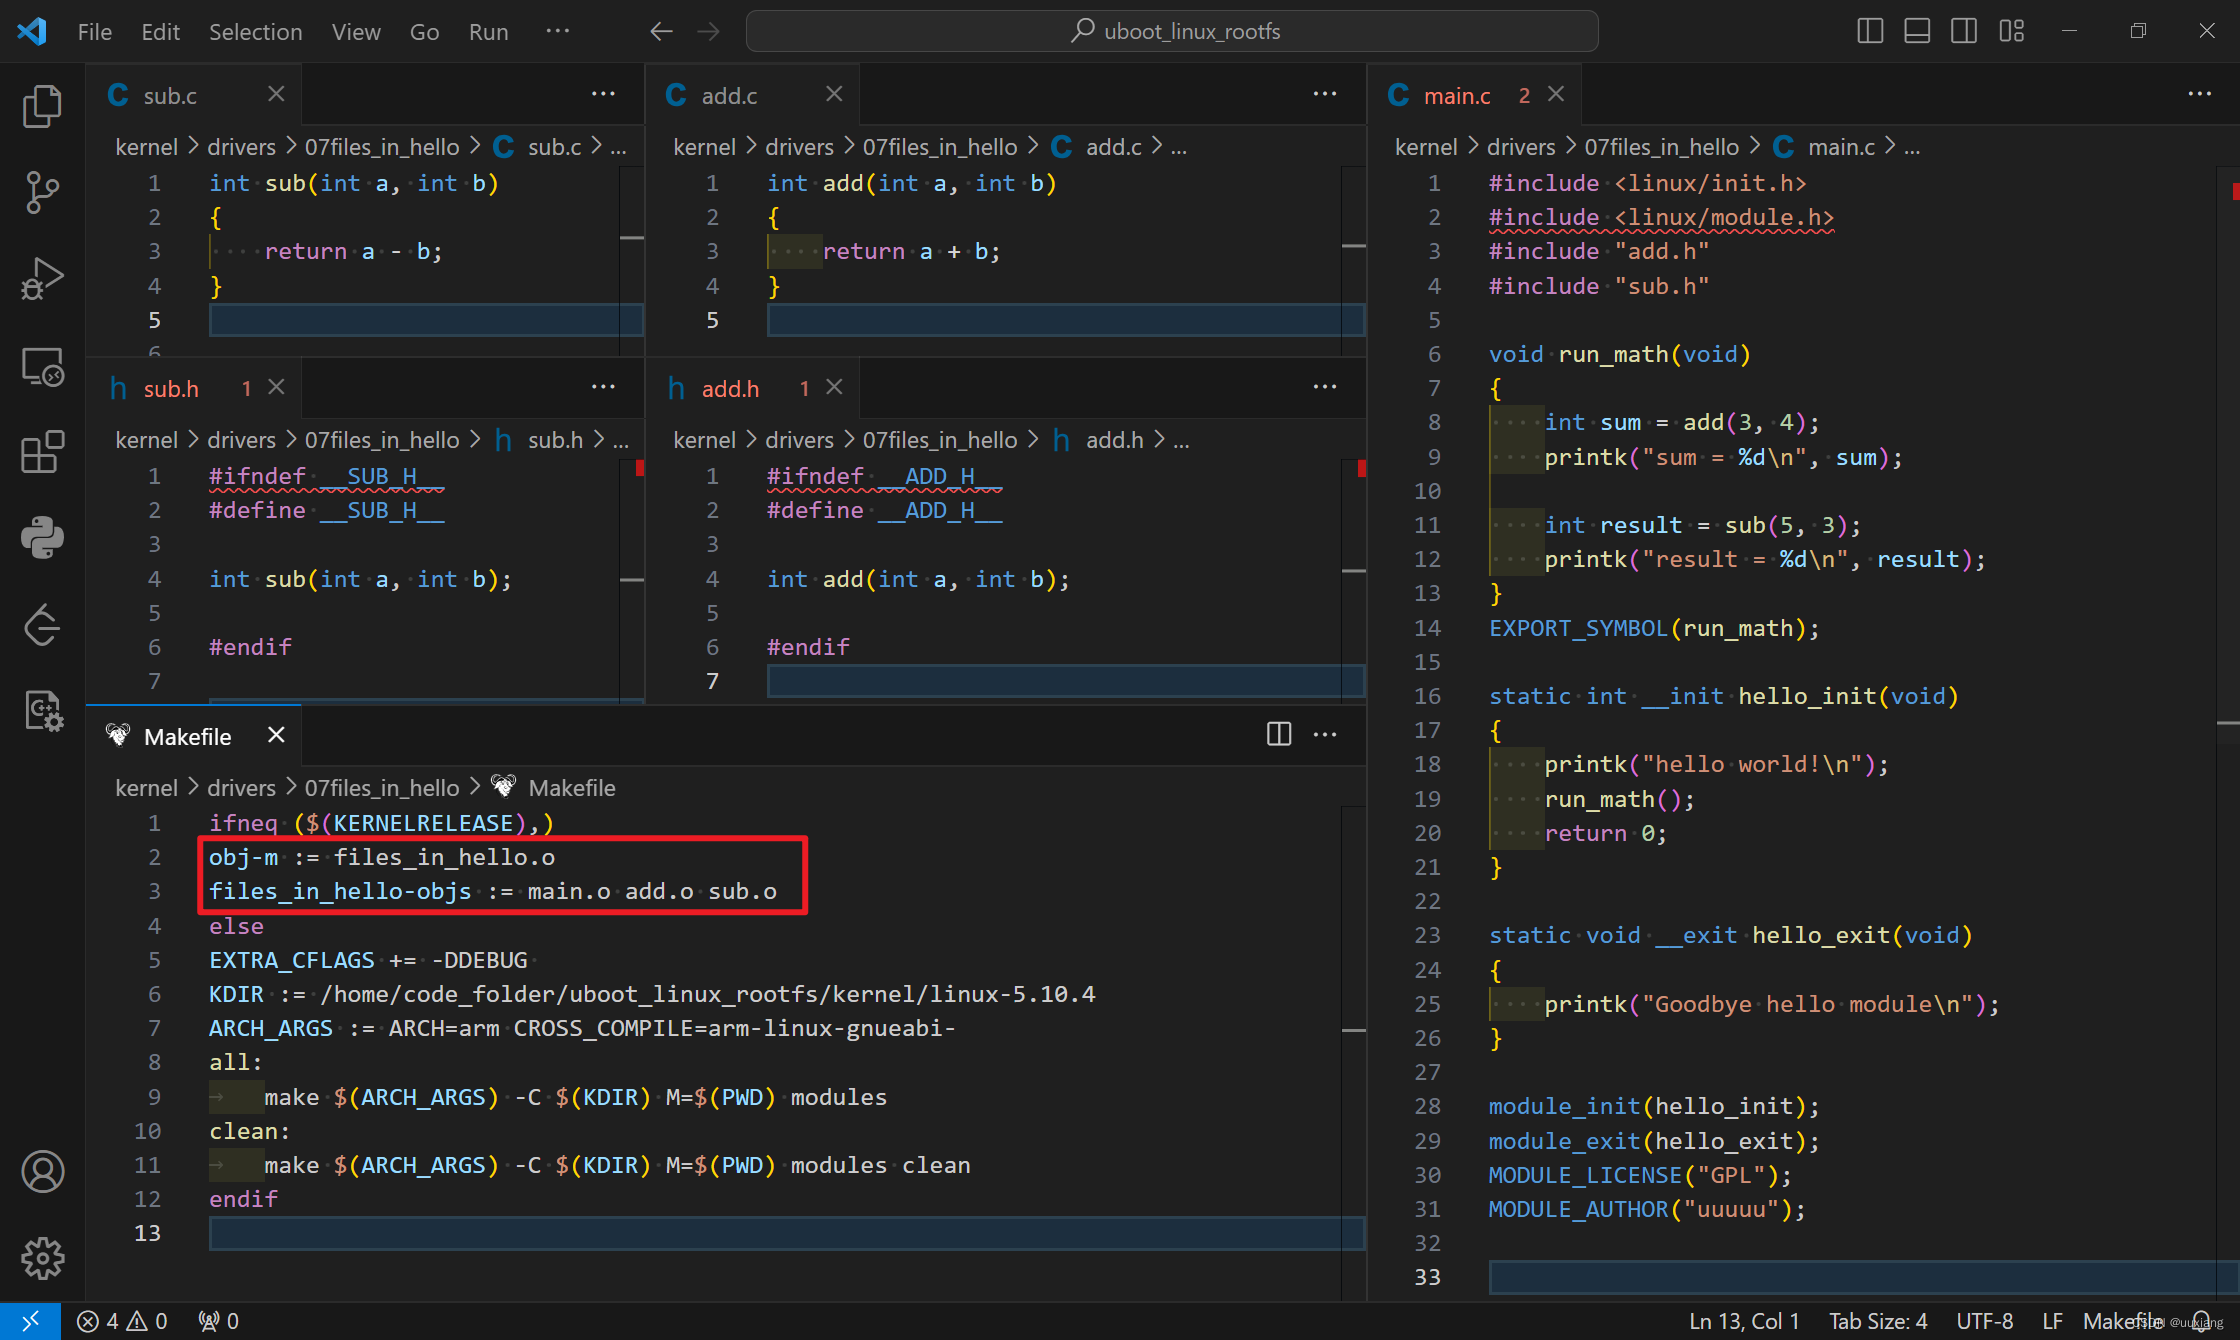Toggle the primary side bar
Screen dimensions: 2240x1340
1869,31
